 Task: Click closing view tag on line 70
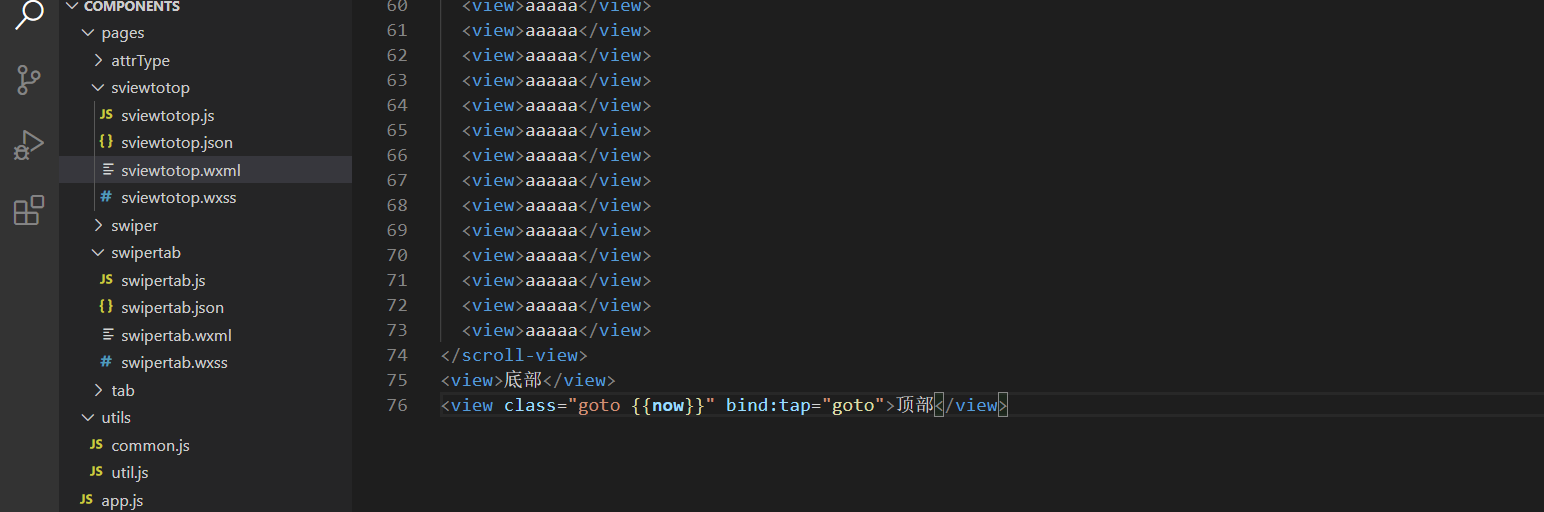[x=614, y=255]
